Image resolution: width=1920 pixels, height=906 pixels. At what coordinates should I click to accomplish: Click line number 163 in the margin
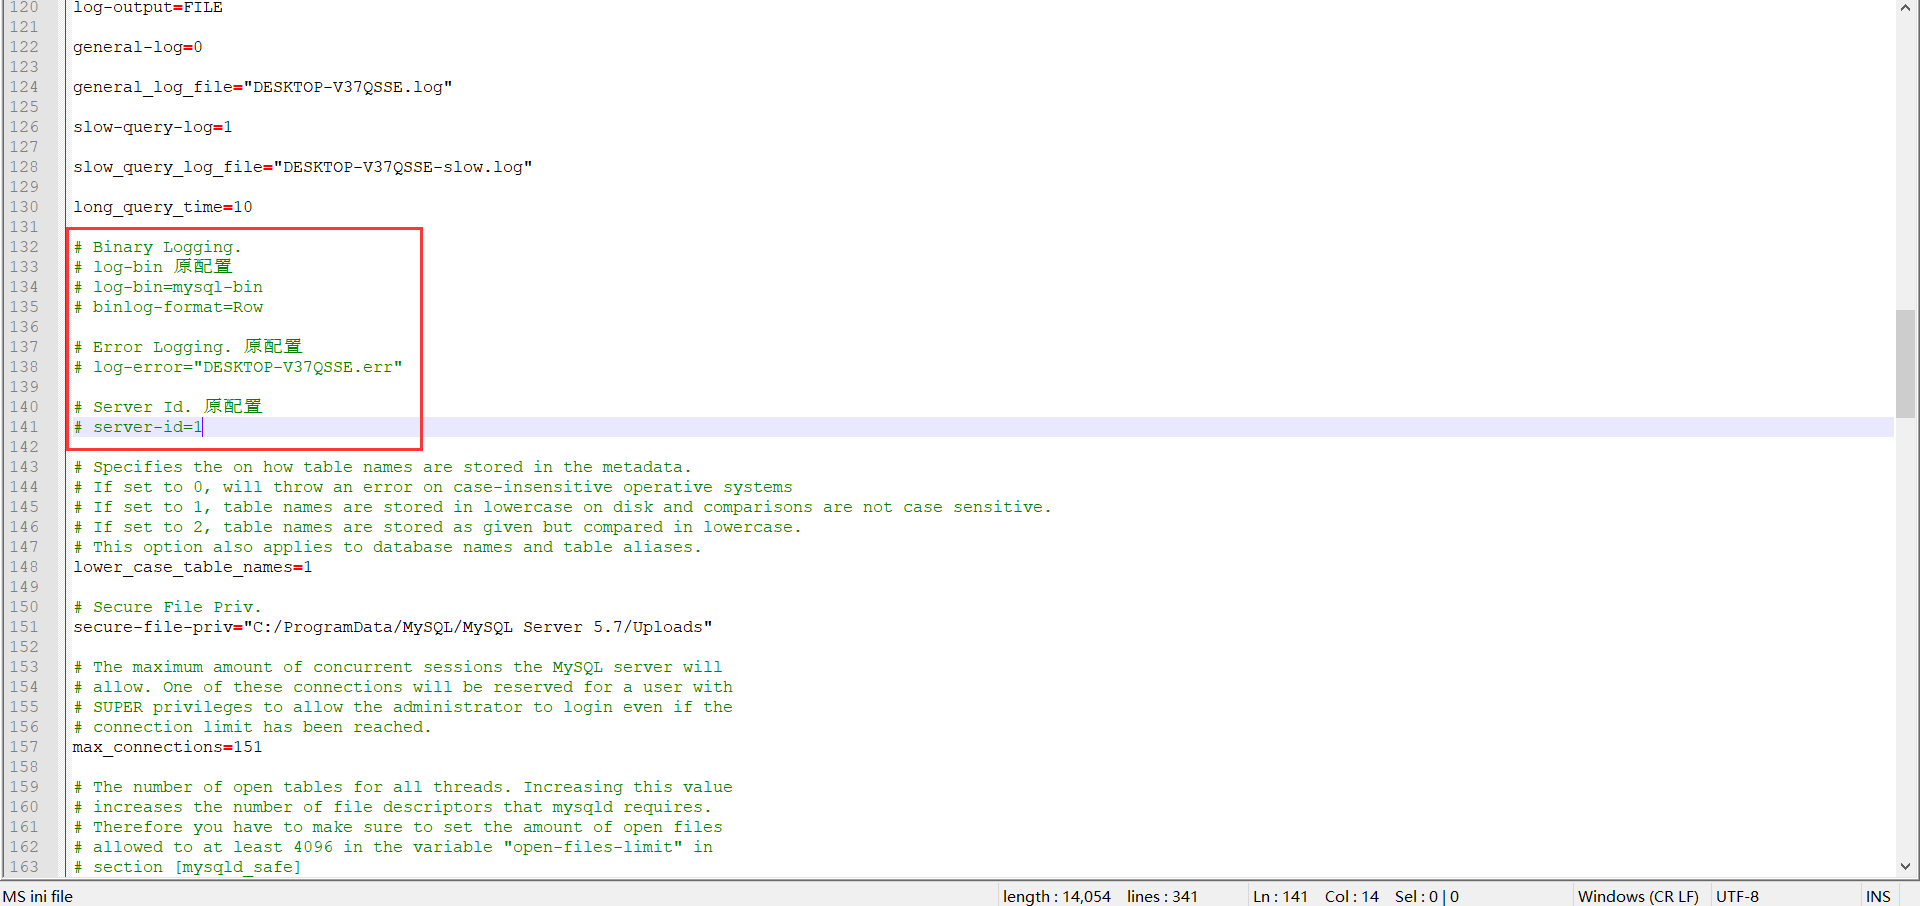(24, 867)
